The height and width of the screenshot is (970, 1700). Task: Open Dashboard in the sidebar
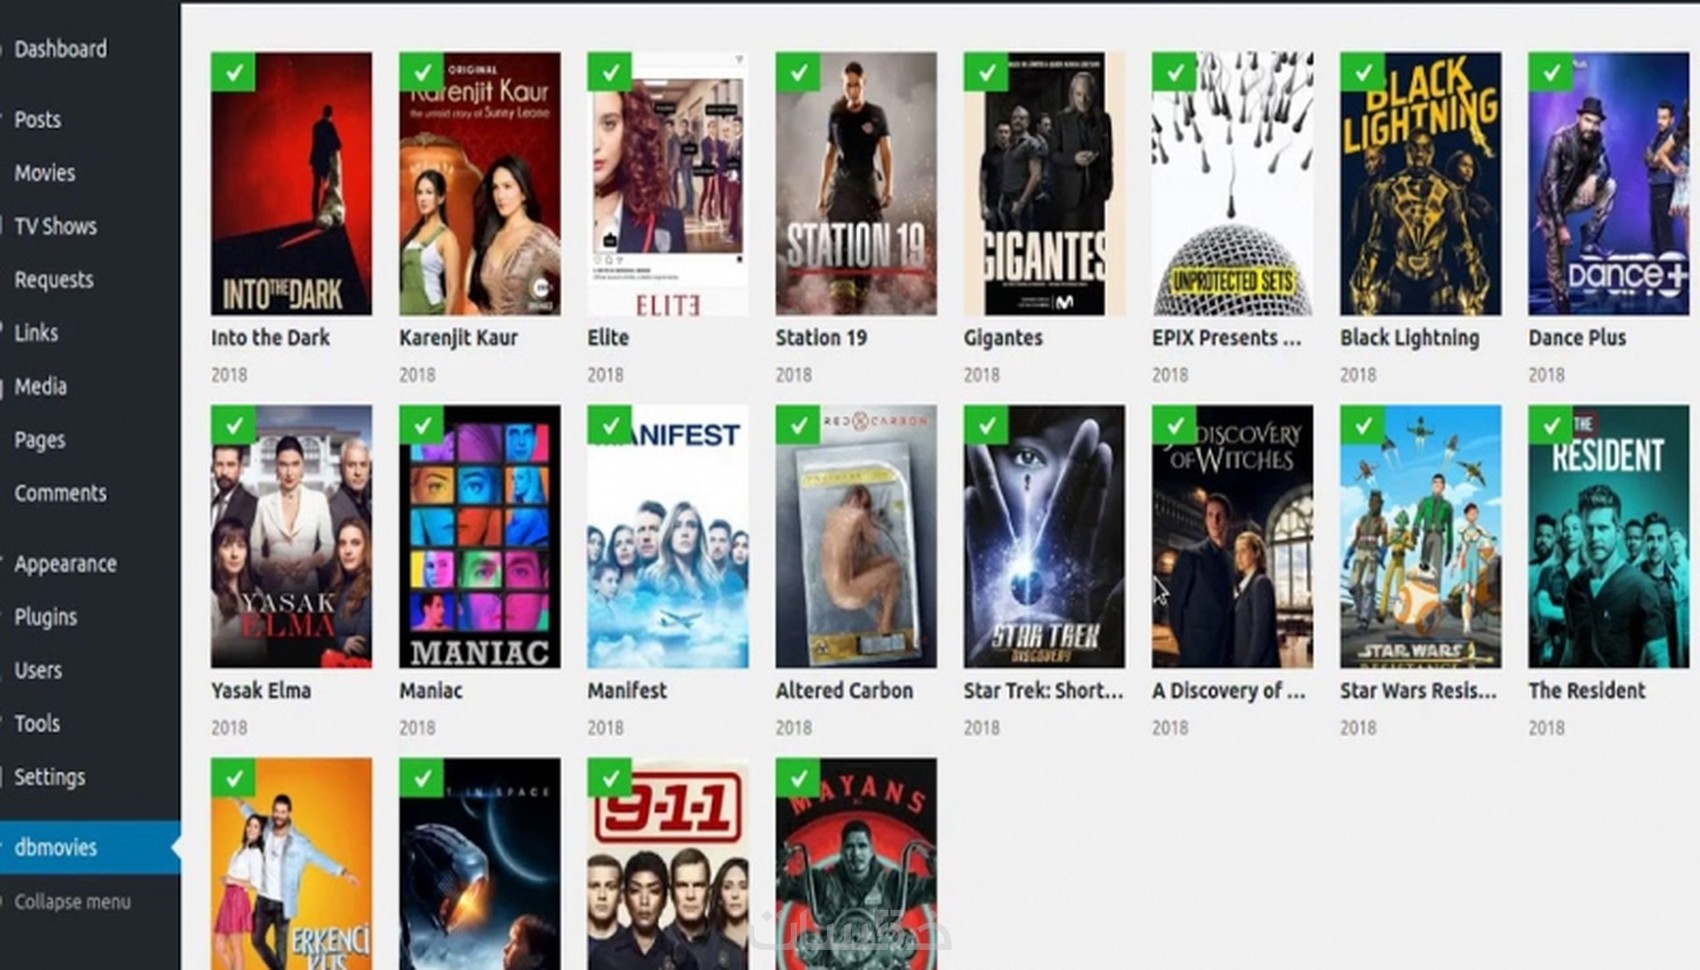(60, 49)
